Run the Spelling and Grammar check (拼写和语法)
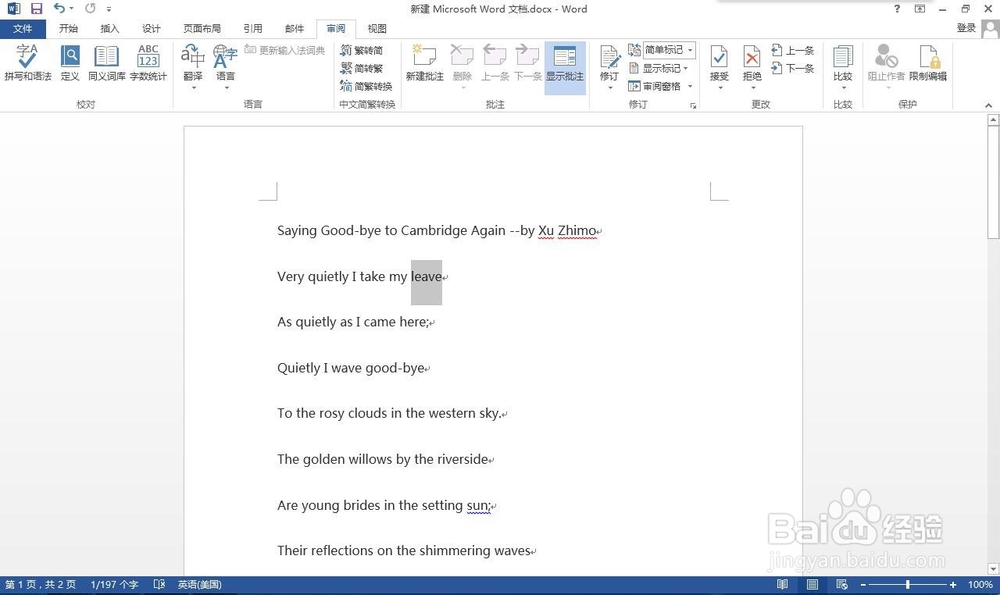The width and height of the screenshot is (1000, 595). [27, 62]
